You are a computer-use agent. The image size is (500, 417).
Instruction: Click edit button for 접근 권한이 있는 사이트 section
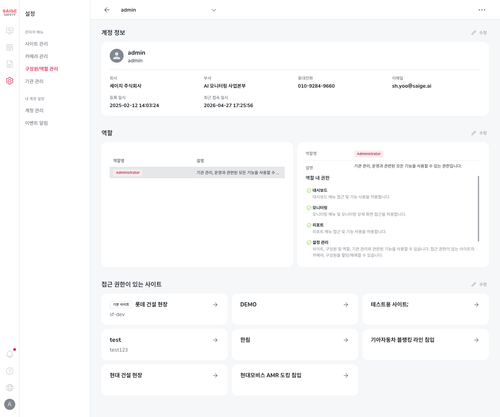479,284
